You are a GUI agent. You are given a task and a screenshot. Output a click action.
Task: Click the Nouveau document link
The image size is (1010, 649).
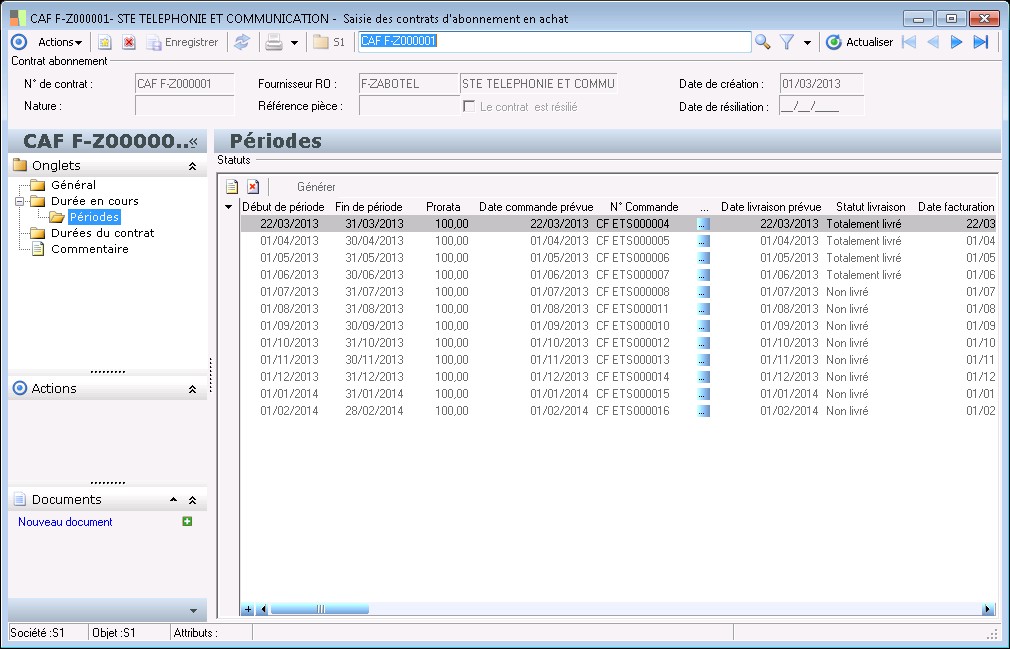[x=65, y=522]
